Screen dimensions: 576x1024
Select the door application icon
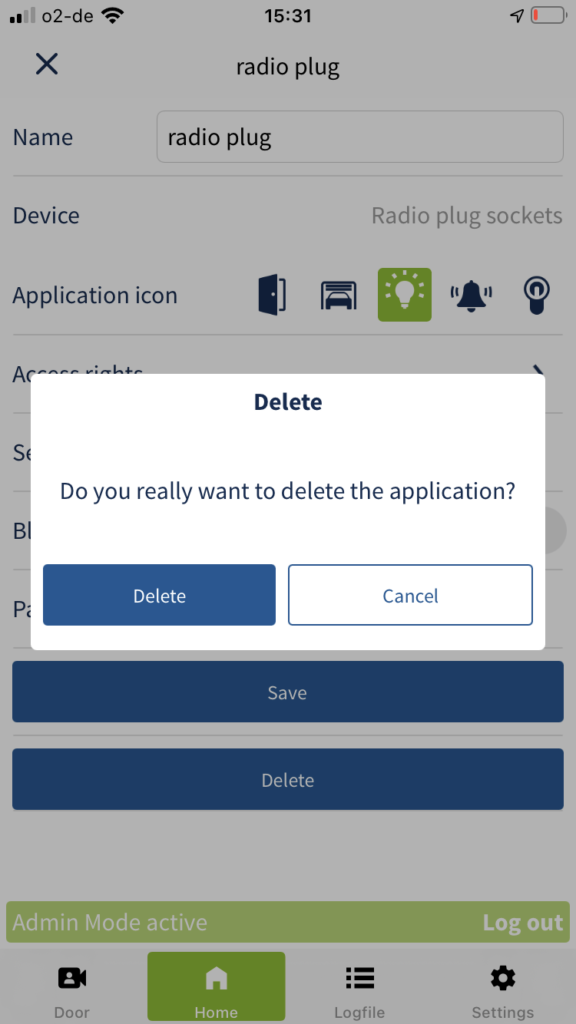(x=272, y=295)
